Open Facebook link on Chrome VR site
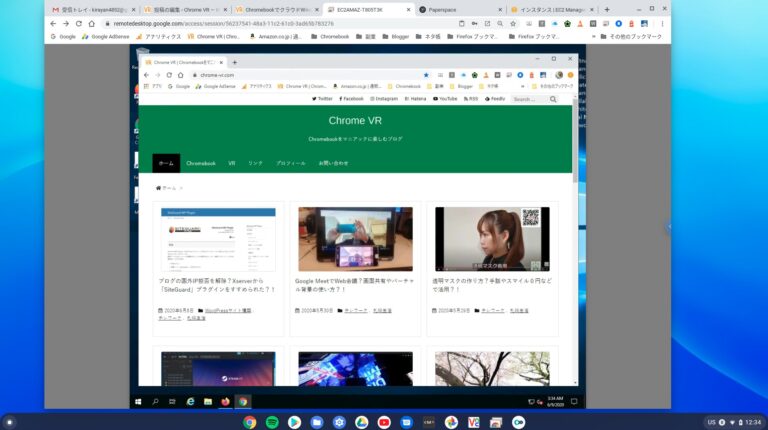Image resolution: width=768 pixels, height=430 pixels. click(351, 99)
